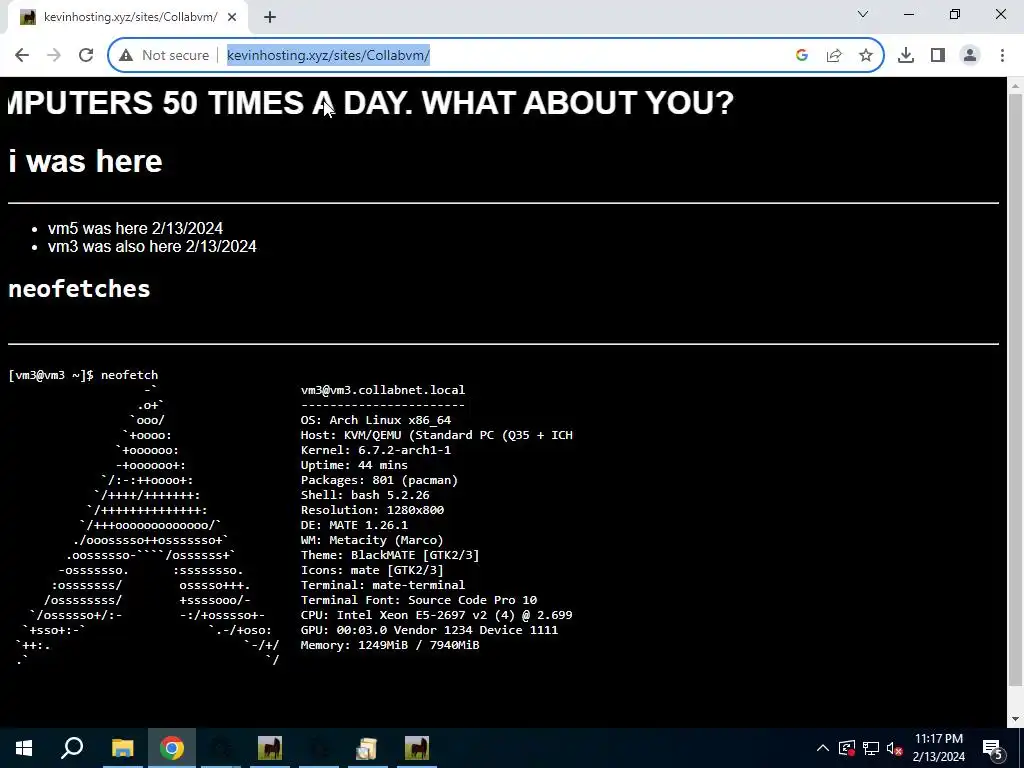The height and width of the screenshot is (768, 1024).
Task: Click 'vm3@vm3.collabnet.local' text
Action: 383,390
